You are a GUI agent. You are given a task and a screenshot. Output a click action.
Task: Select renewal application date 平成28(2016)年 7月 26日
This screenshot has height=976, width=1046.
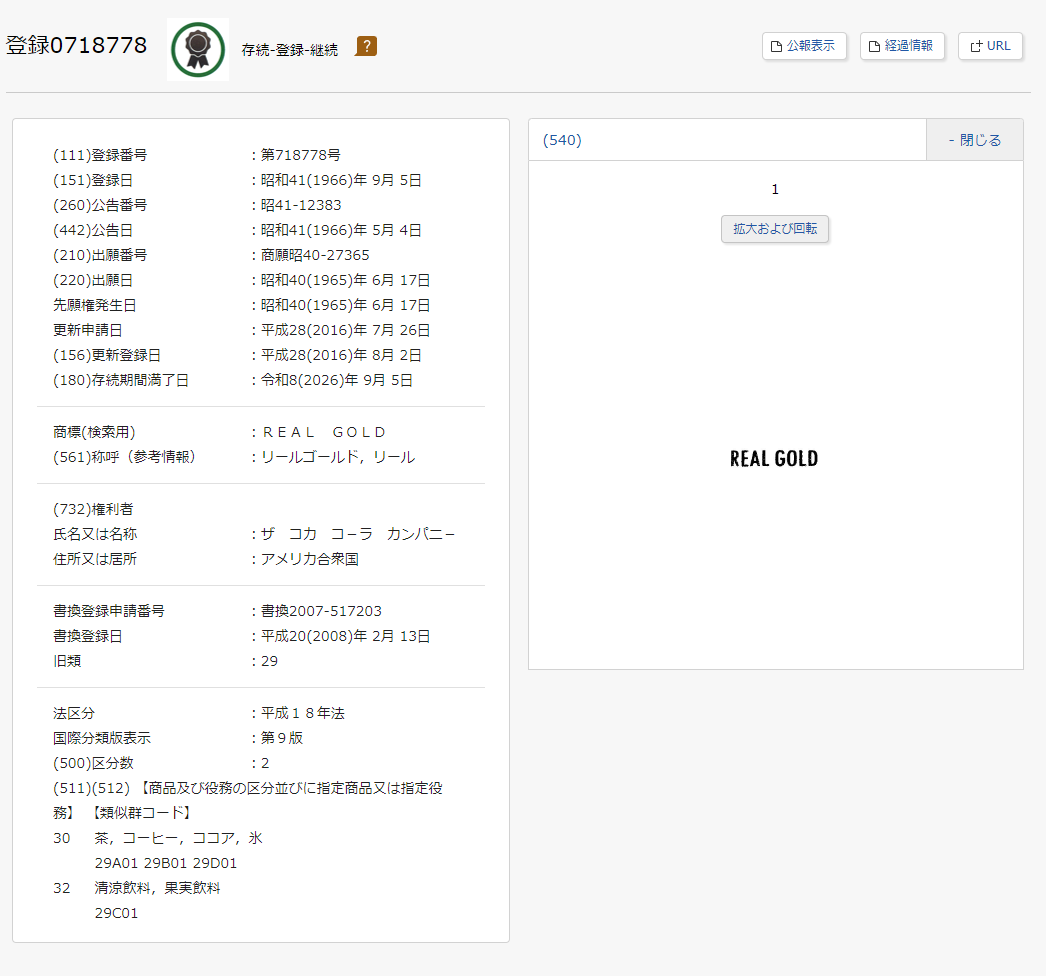point(345,330)
